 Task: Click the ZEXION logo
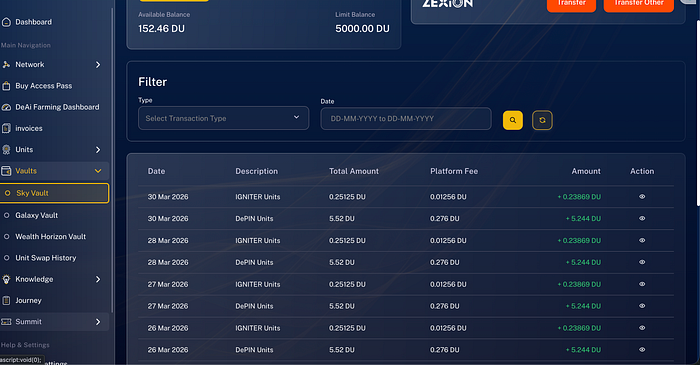447,4
